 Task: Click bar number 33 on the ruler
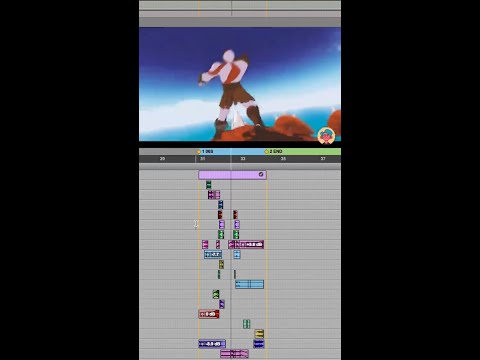pos(243,159)
